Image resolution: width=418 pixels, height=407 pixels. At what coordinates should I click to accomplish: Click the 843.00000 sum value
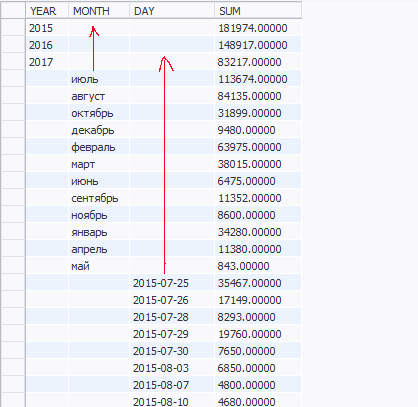coord(244,266)
